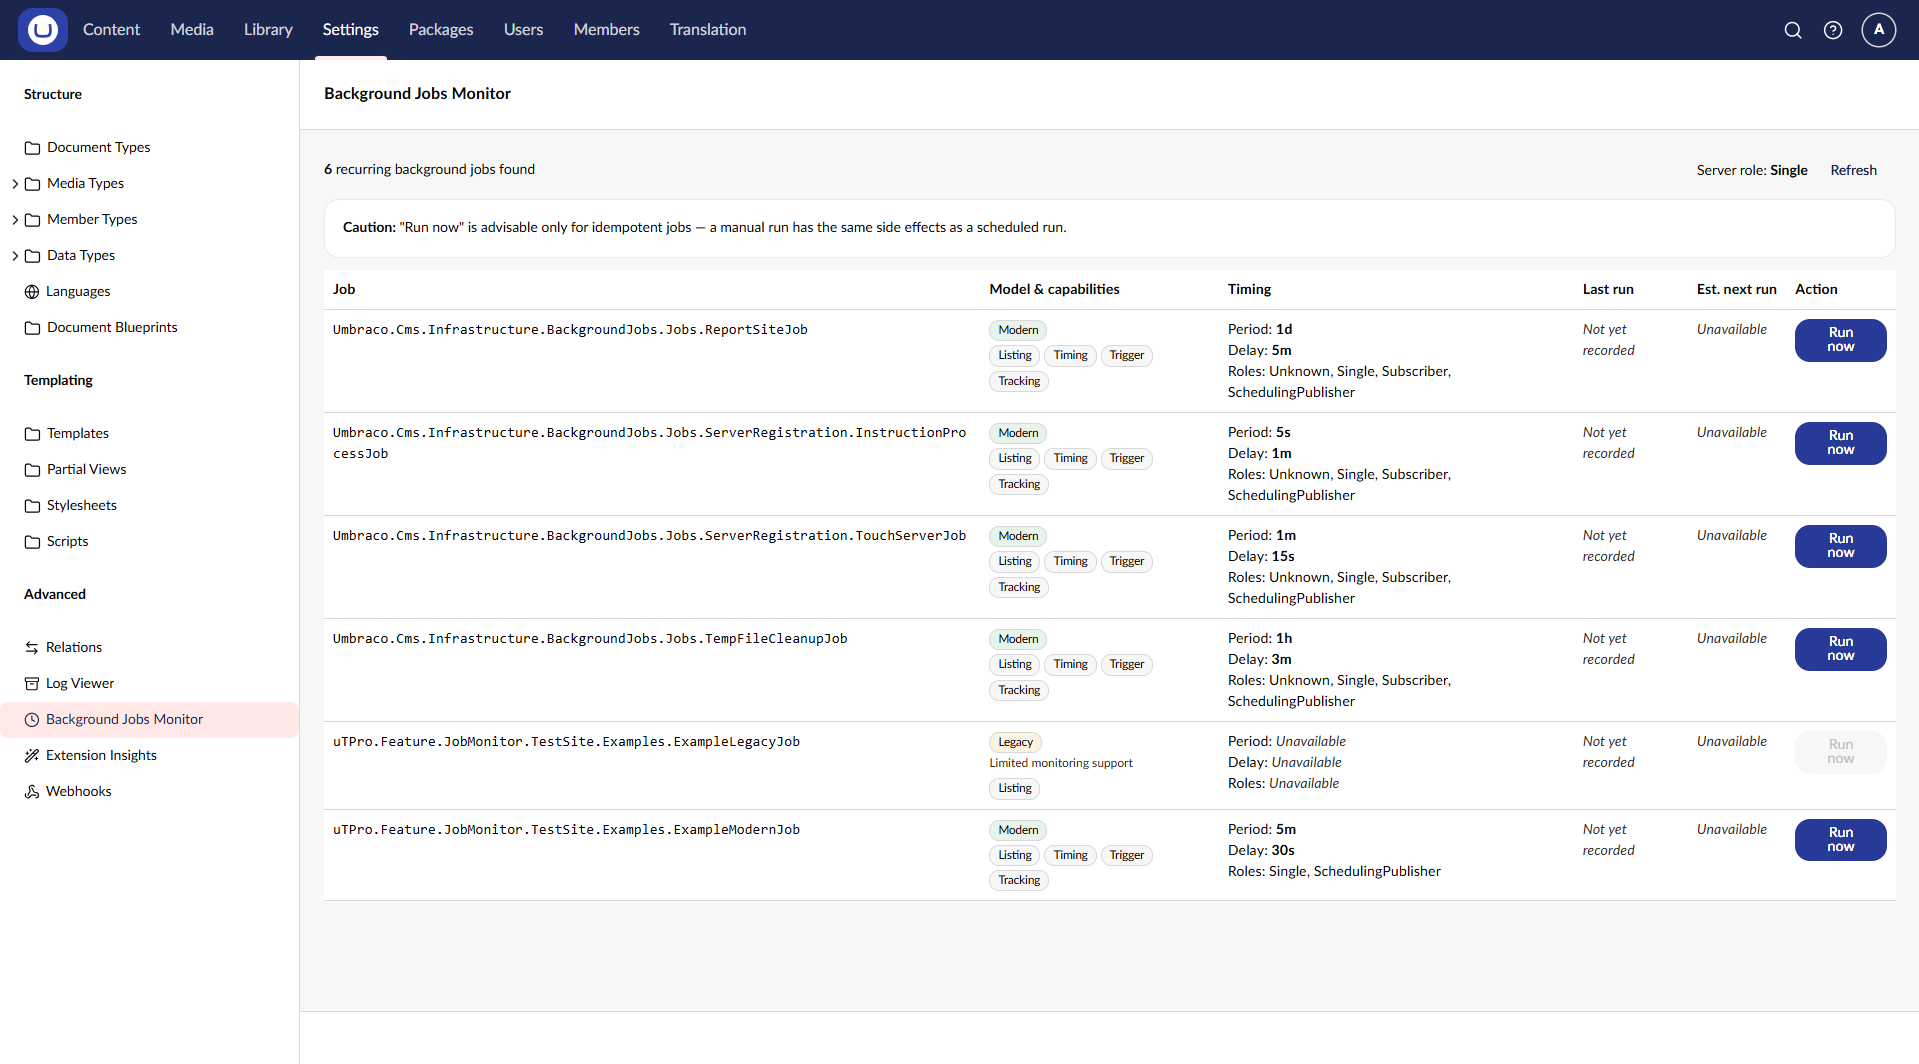Click the Listing tag on ExampleLegacyJob row
Image resolution: width=1919 pixels, height=1064 pixels.
(1014, 788)
